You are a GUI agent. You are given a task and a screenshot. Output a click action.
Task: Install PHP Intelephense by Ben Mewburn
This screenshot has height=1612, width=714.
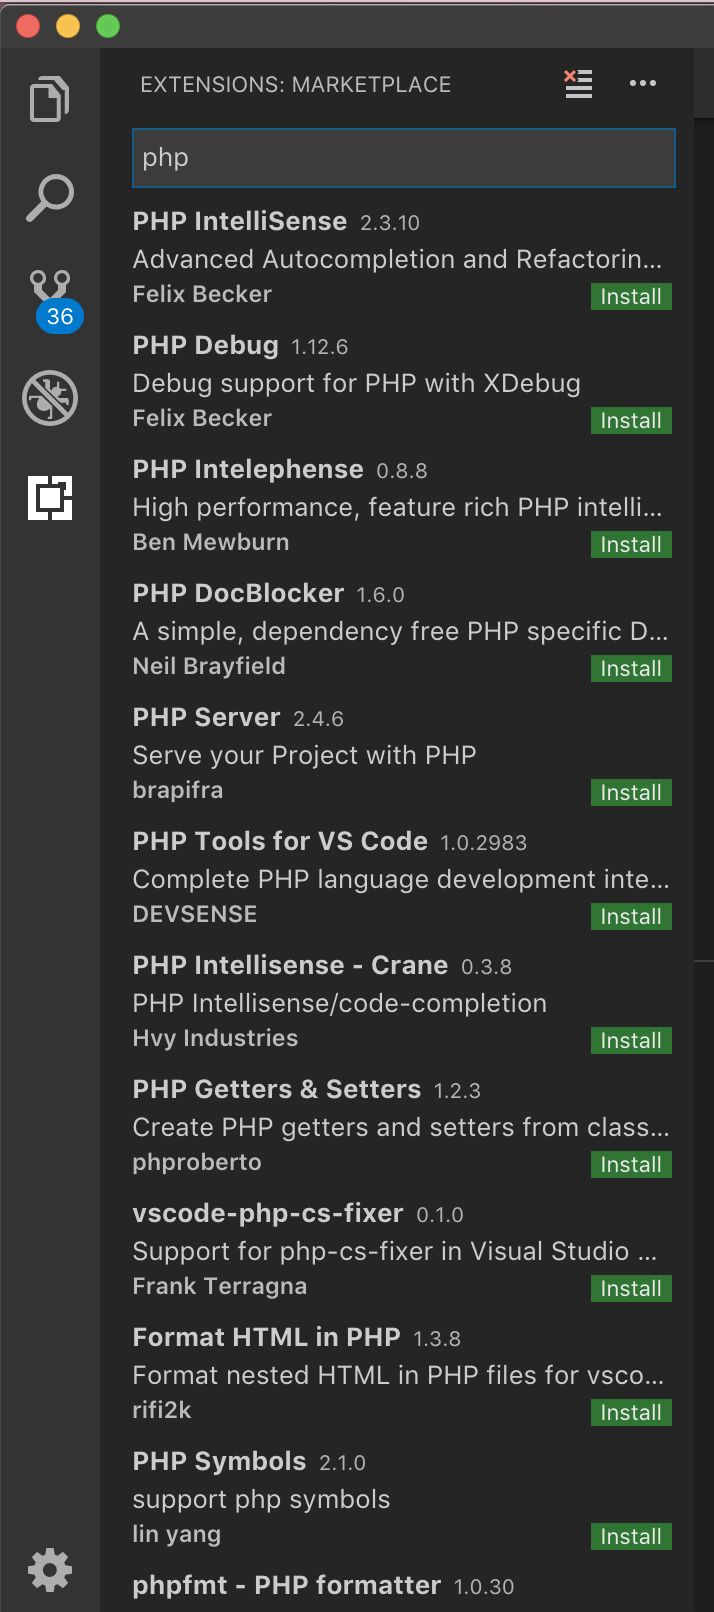(631, 545)
